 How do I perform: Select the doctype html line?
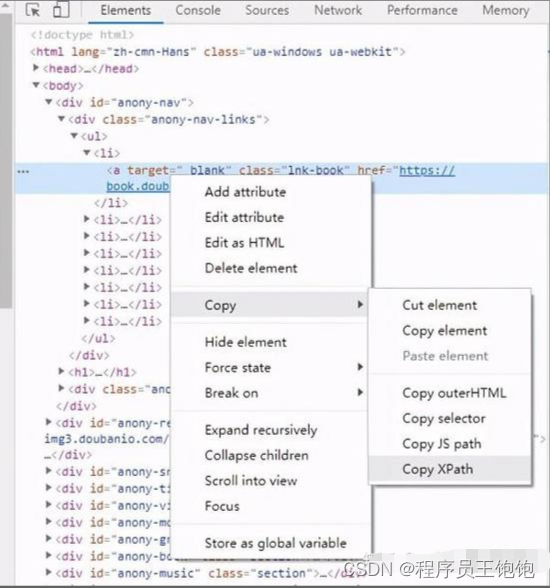tap(82, 34)
